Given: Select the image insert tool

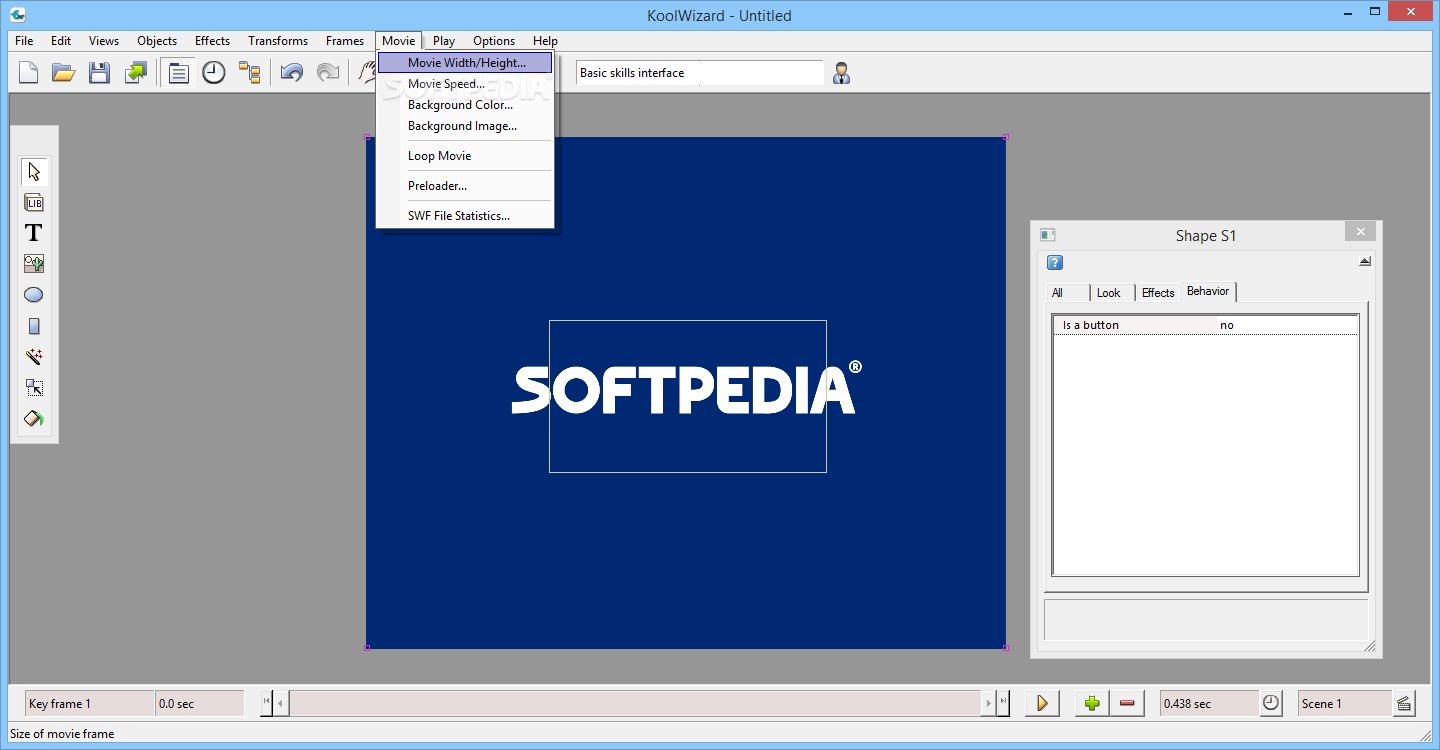Looking at the screenshot, I should pyautogui.click(x=34, y=264).
